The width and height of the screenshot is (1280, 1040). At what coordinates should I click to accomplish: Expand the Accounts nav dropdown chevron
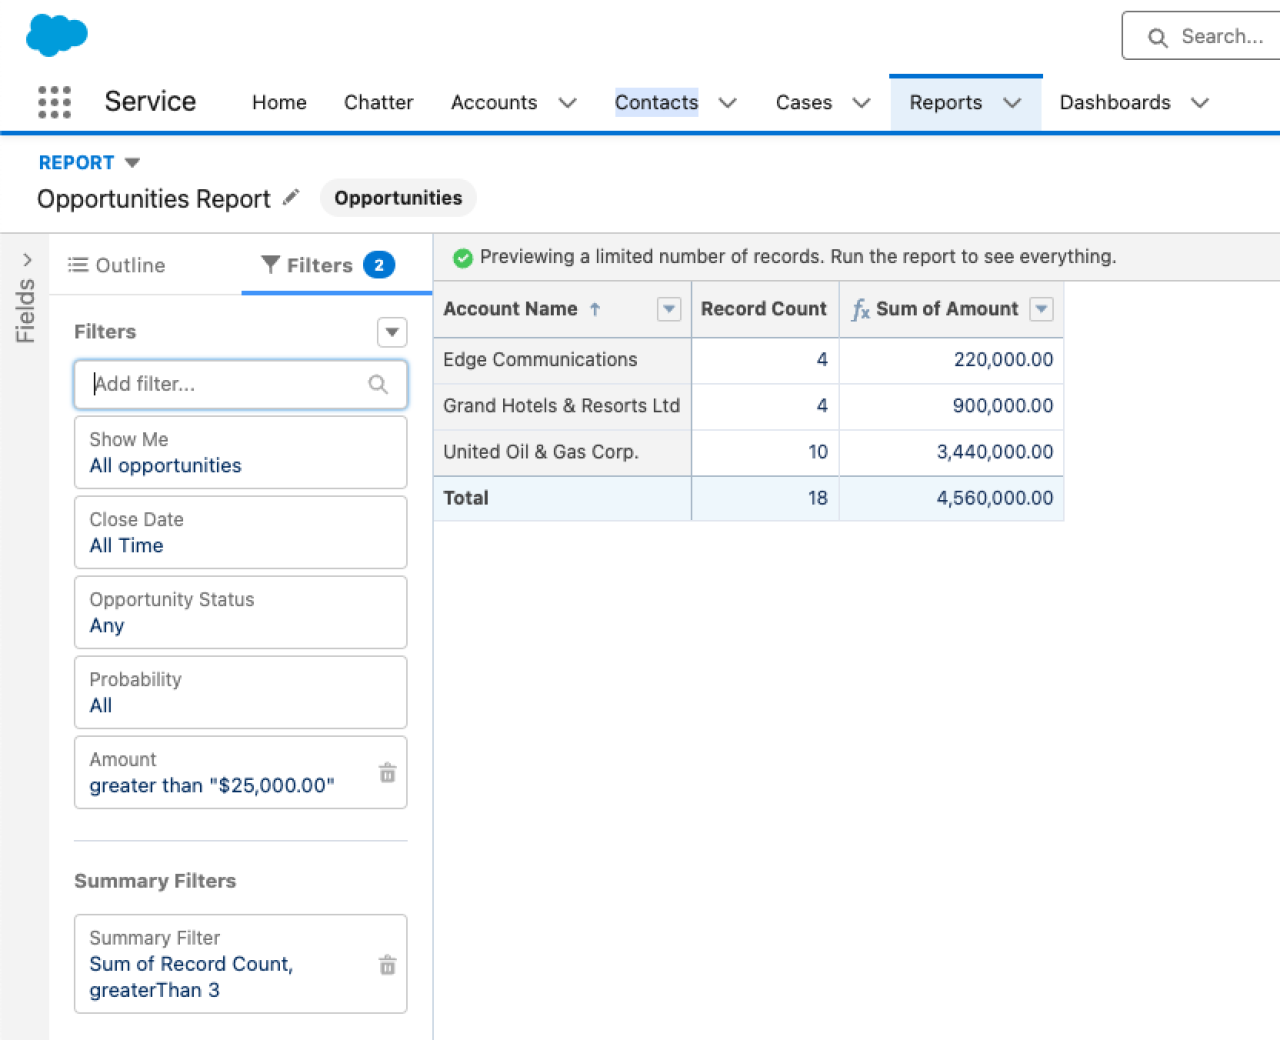567,103
